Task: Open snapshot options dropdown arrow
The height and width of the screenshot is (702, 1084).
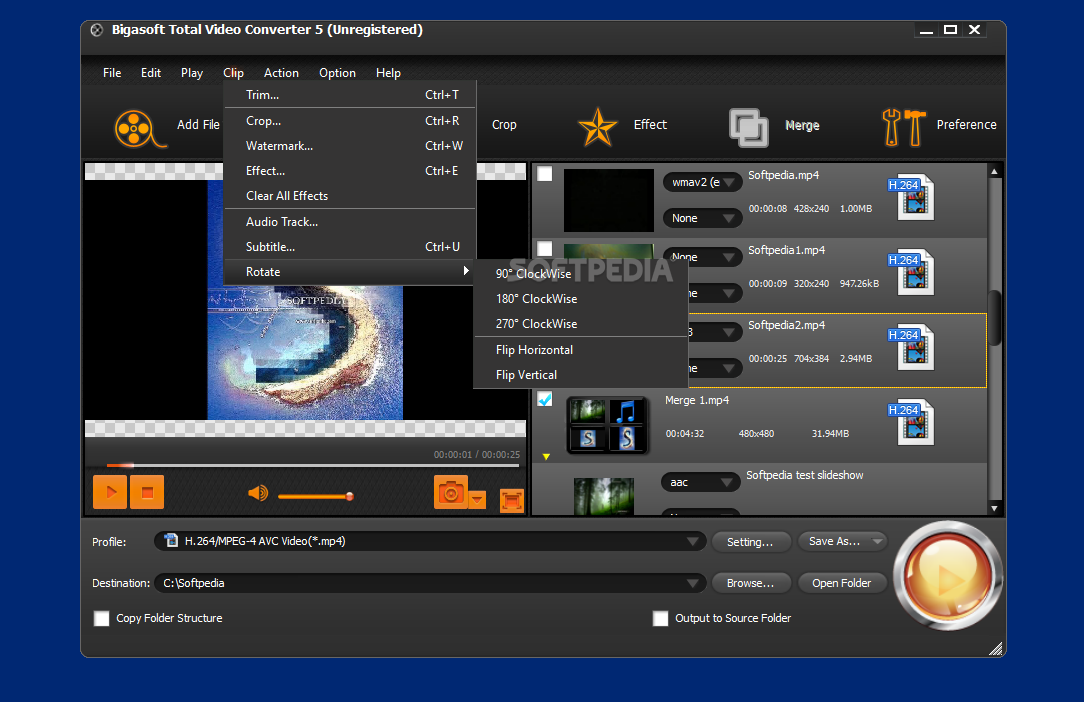Action: pos(477,499)
